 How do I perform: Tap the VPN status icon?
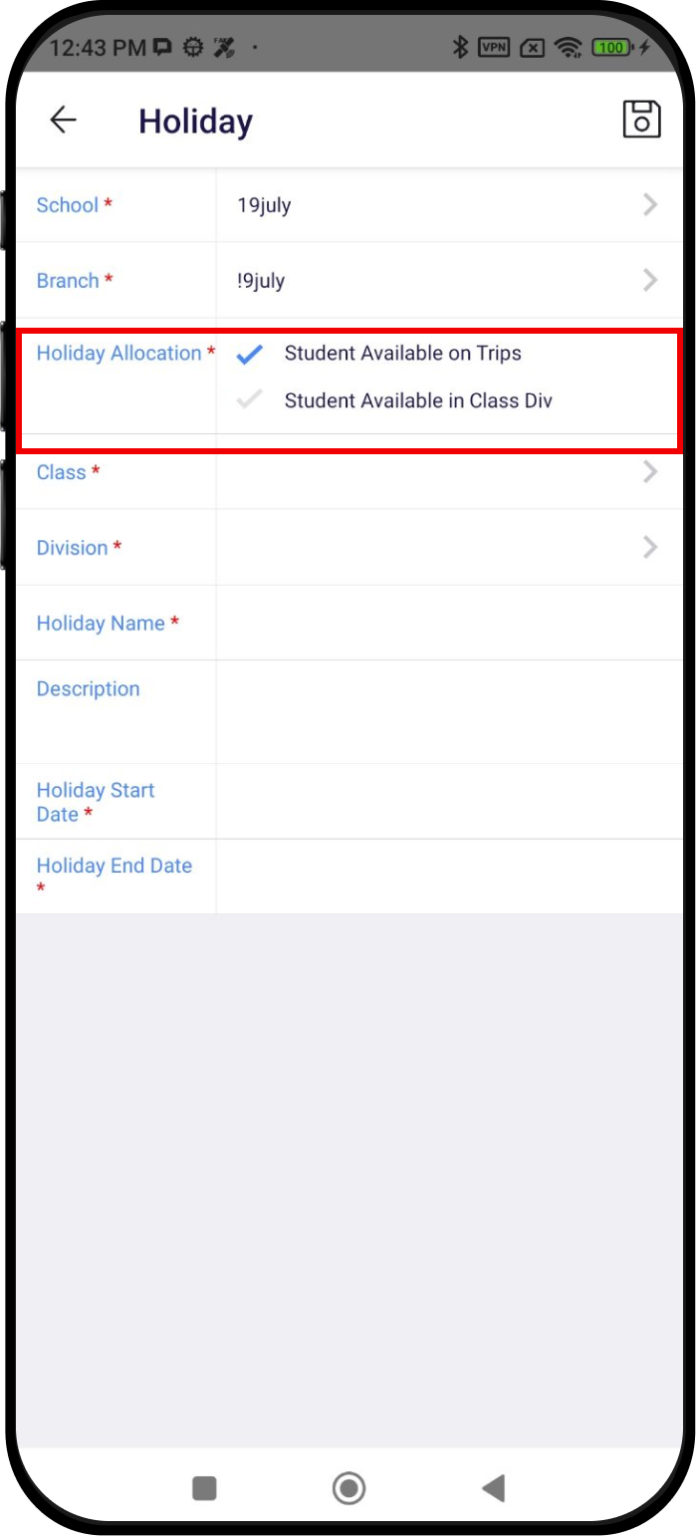tap(494, 46)
